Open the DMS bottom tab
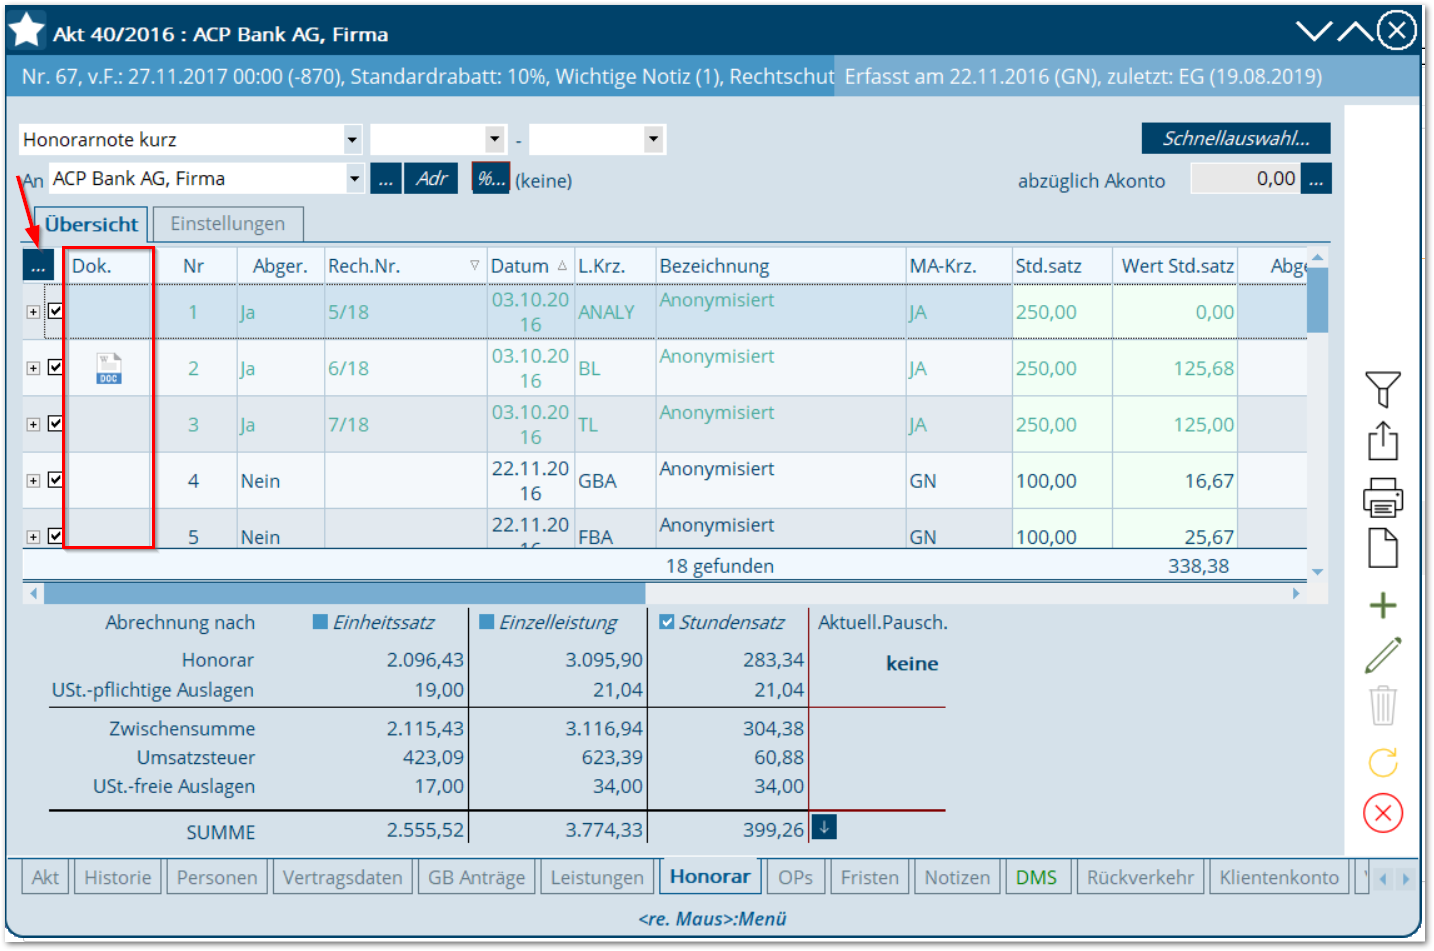This screenshot has width=1434, height=951. coord(1036,877)
